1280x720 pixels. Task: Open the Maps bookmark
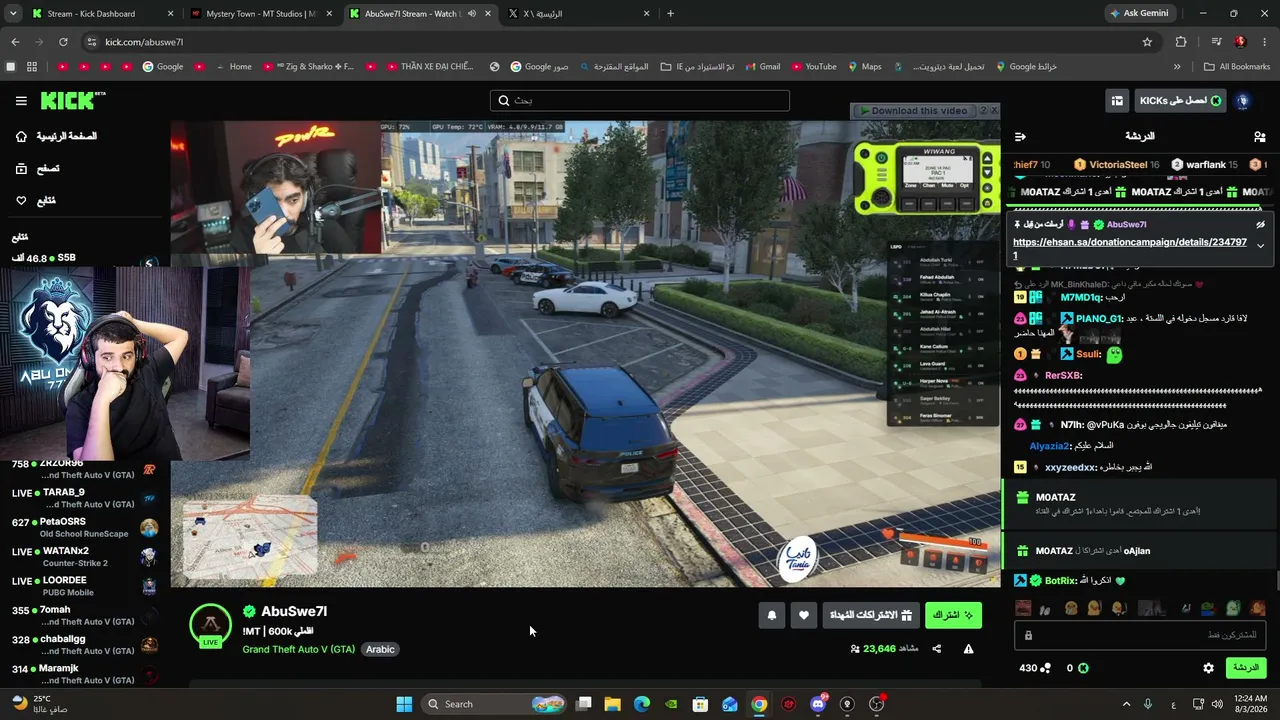click(864, 67)
